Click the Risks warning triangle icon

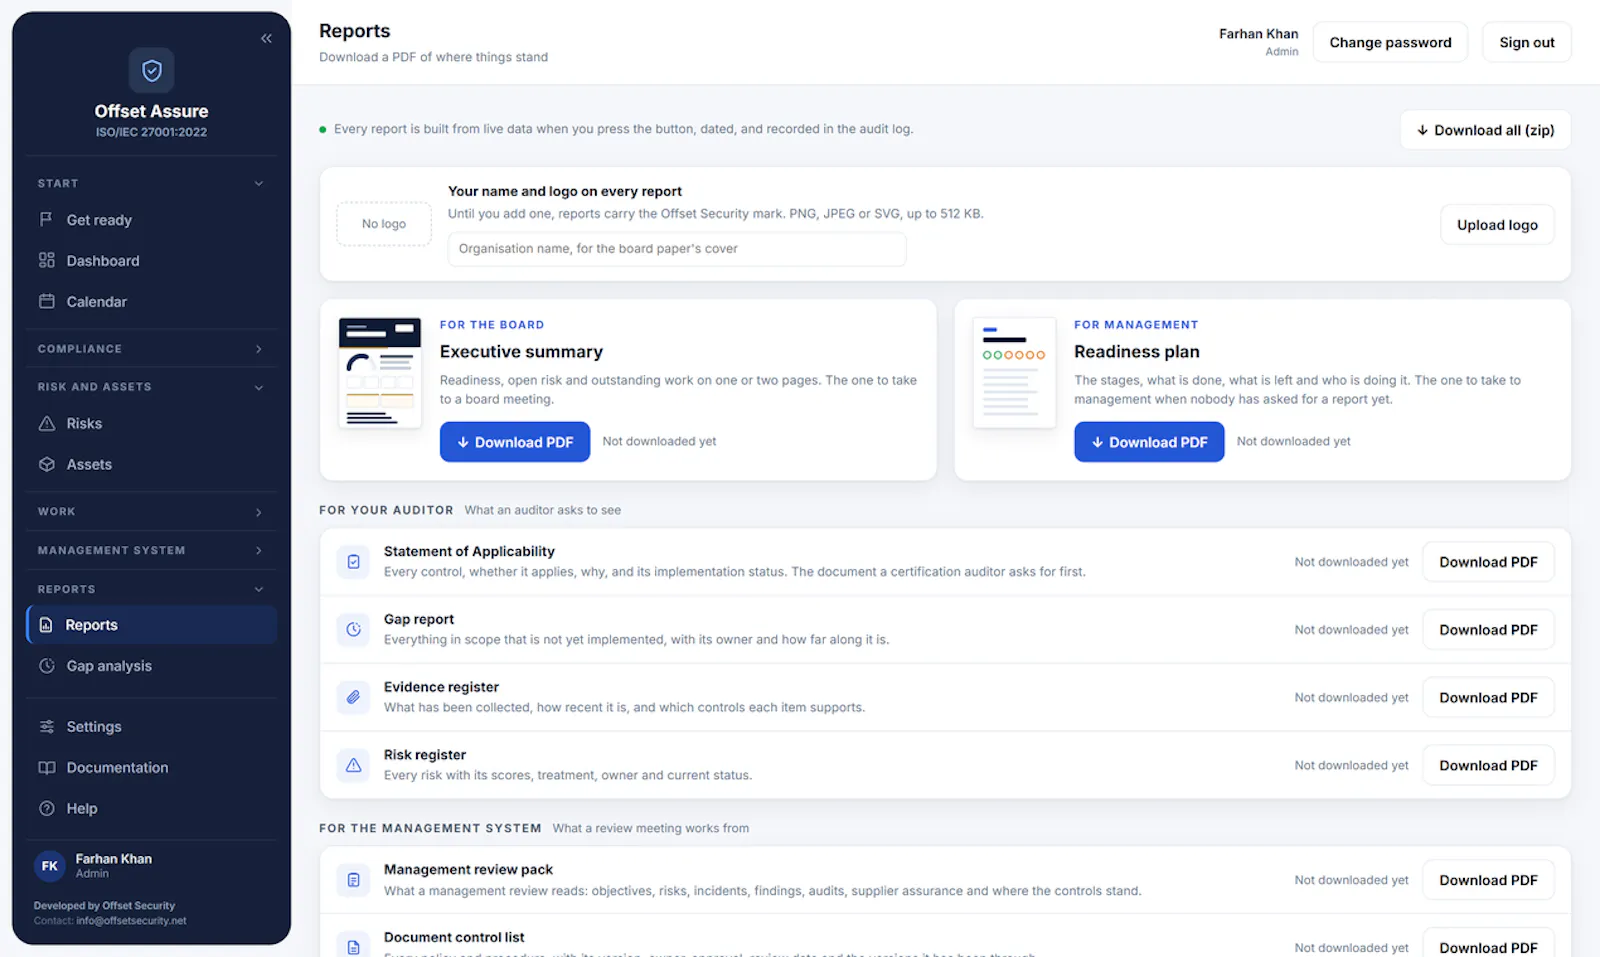click(x=46, y=423)
